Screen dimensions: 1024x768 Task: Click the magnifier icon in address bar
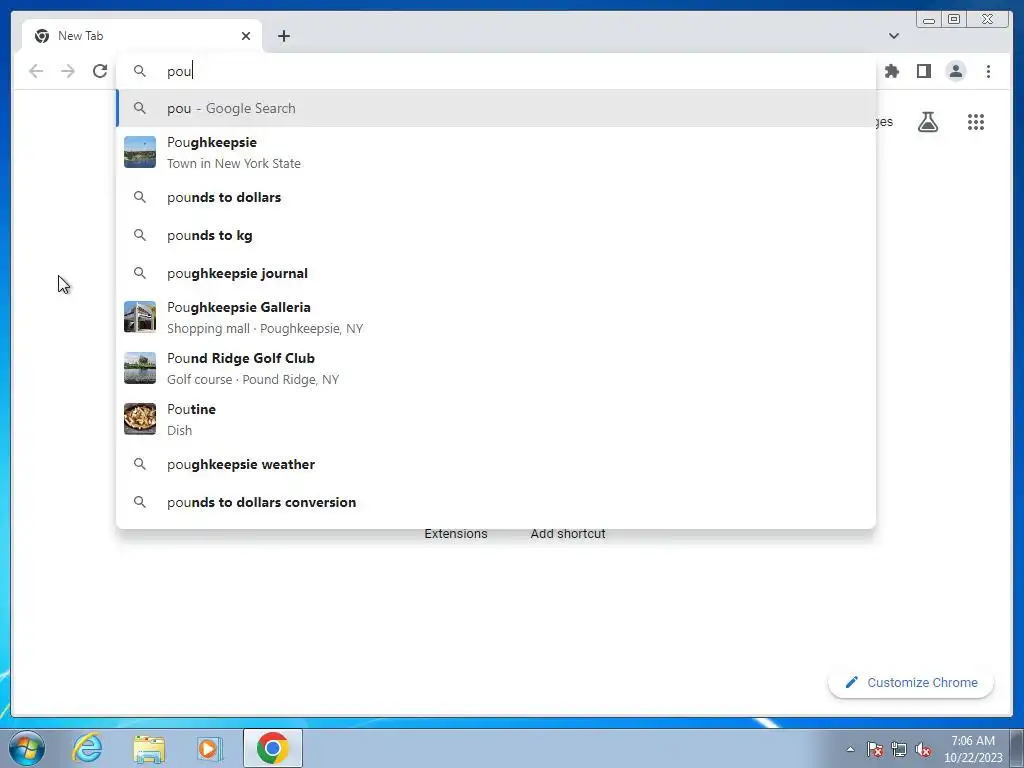click(140, 71)
